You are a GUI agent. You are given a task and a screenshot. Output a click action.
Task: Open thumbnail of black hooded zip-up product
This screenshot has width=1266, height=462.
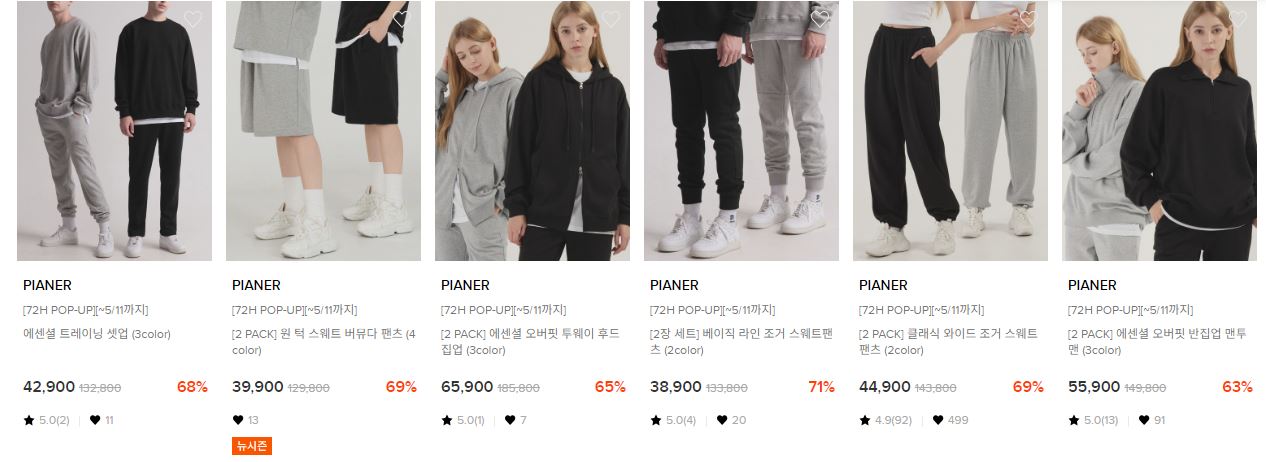(532, 131)
